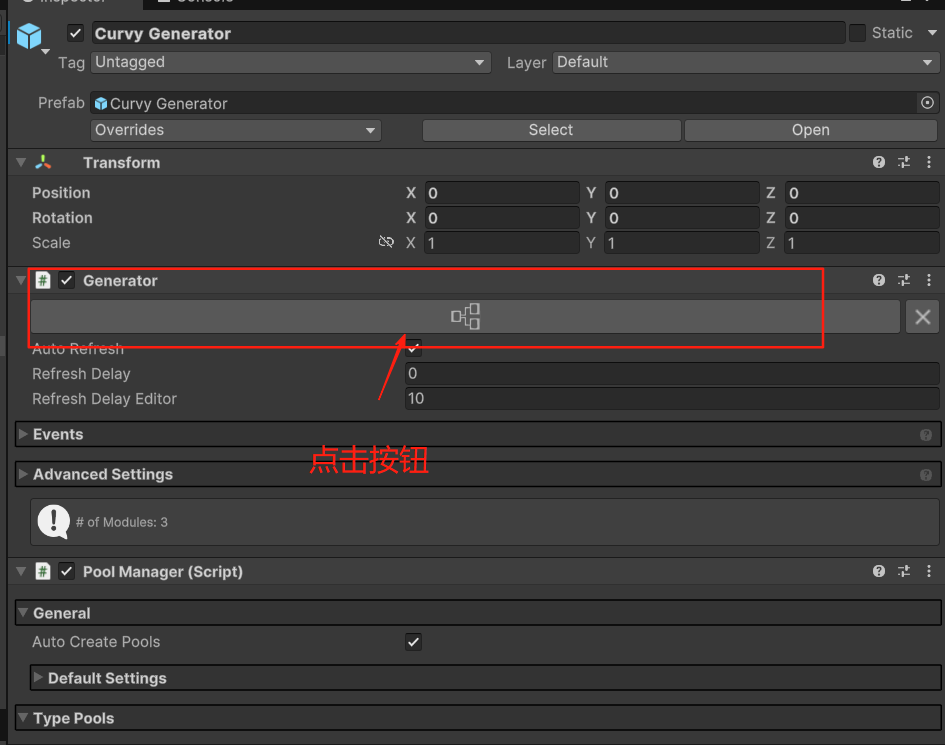Open Generator preset selector icon
This screenshot has width=945, height=745.
coord(904,280)
